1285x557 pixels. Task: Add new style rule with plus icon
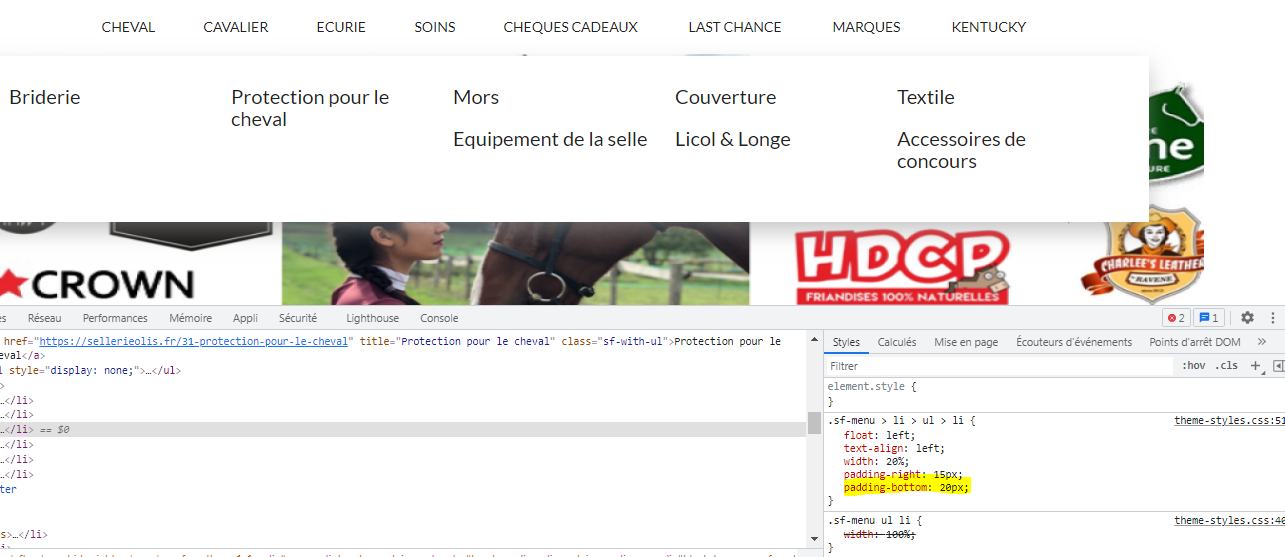pos(1255,366)
